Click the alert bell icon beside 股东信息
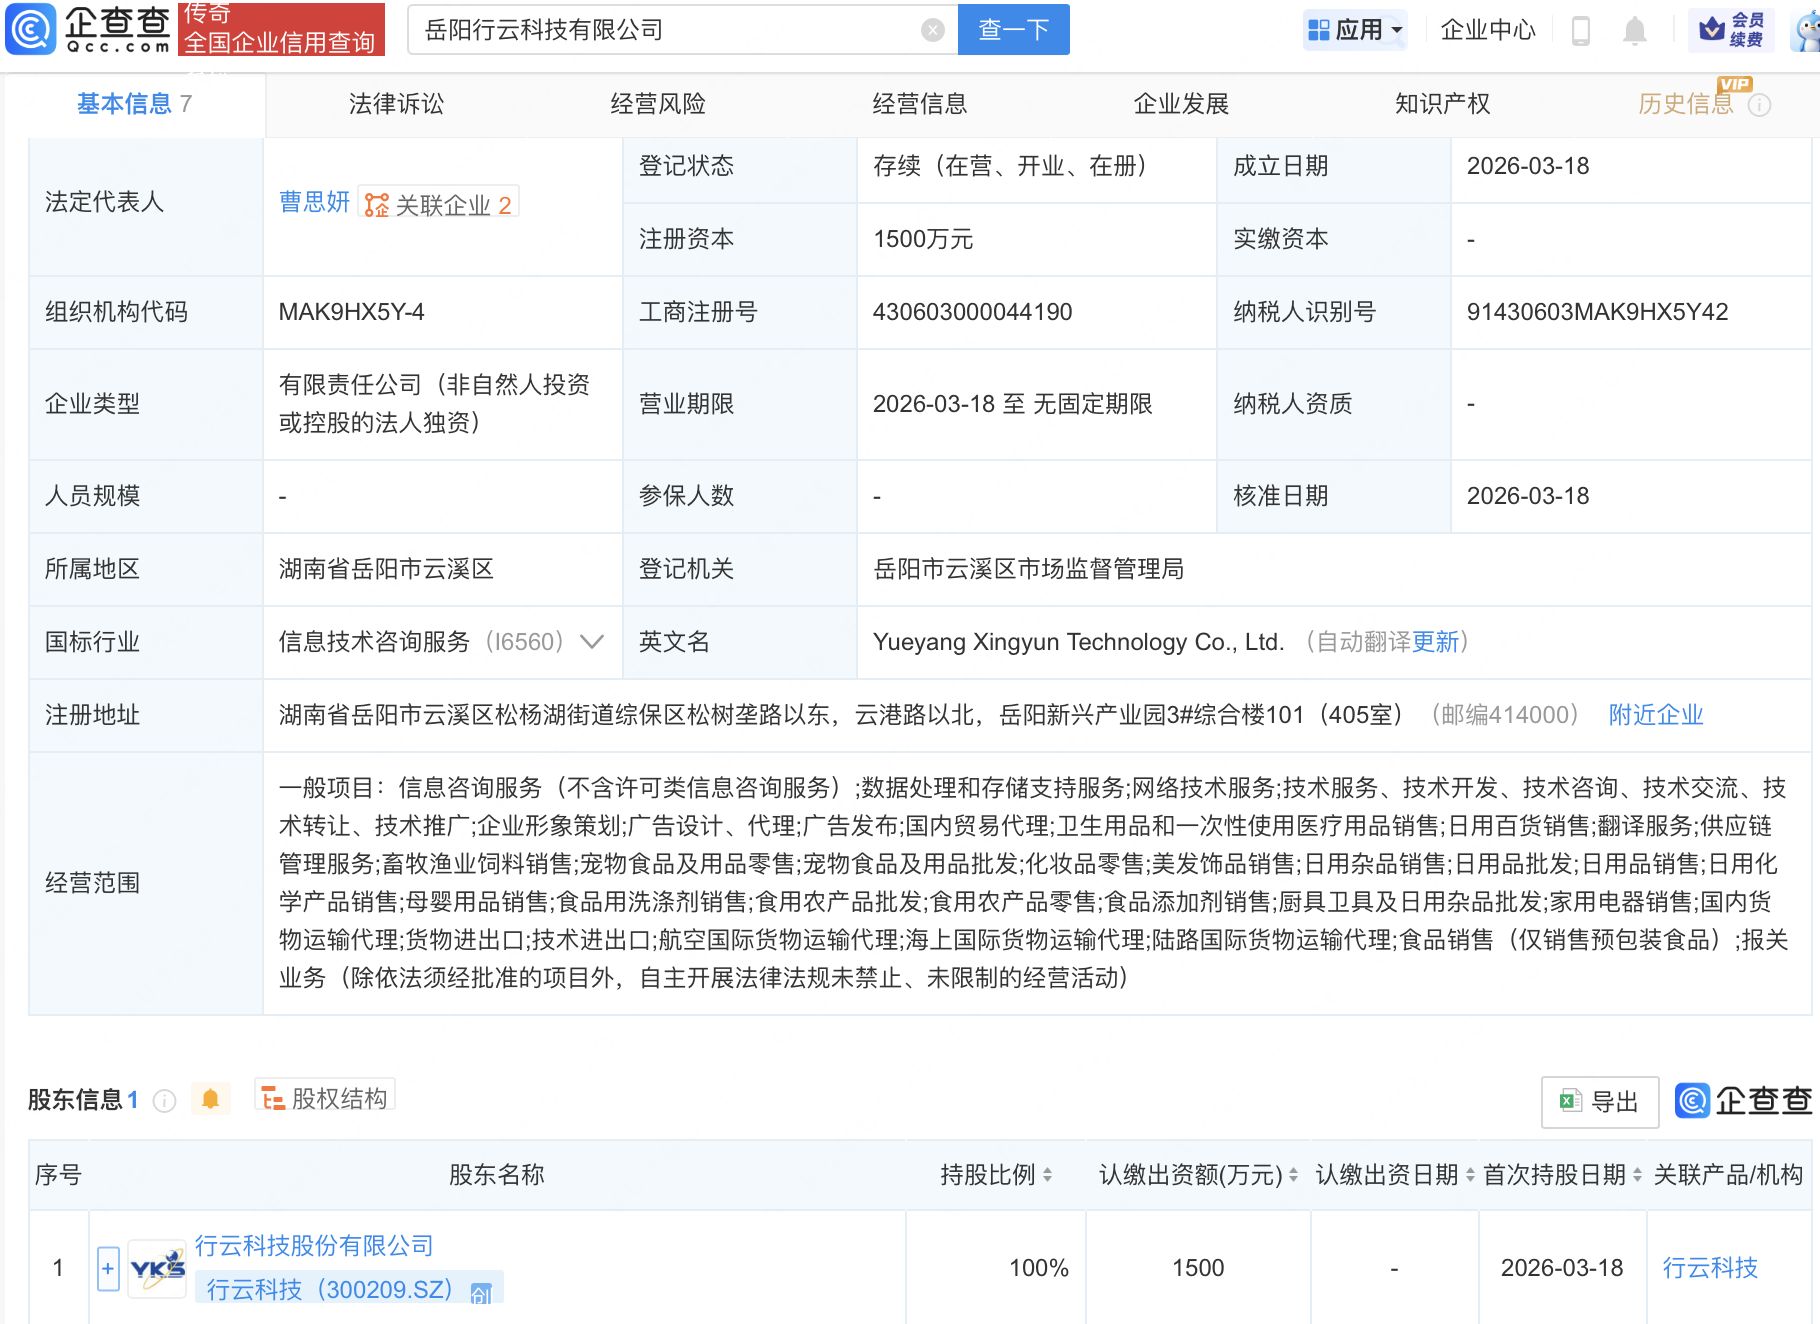 pyautogui.click(x=210, y=1098)
